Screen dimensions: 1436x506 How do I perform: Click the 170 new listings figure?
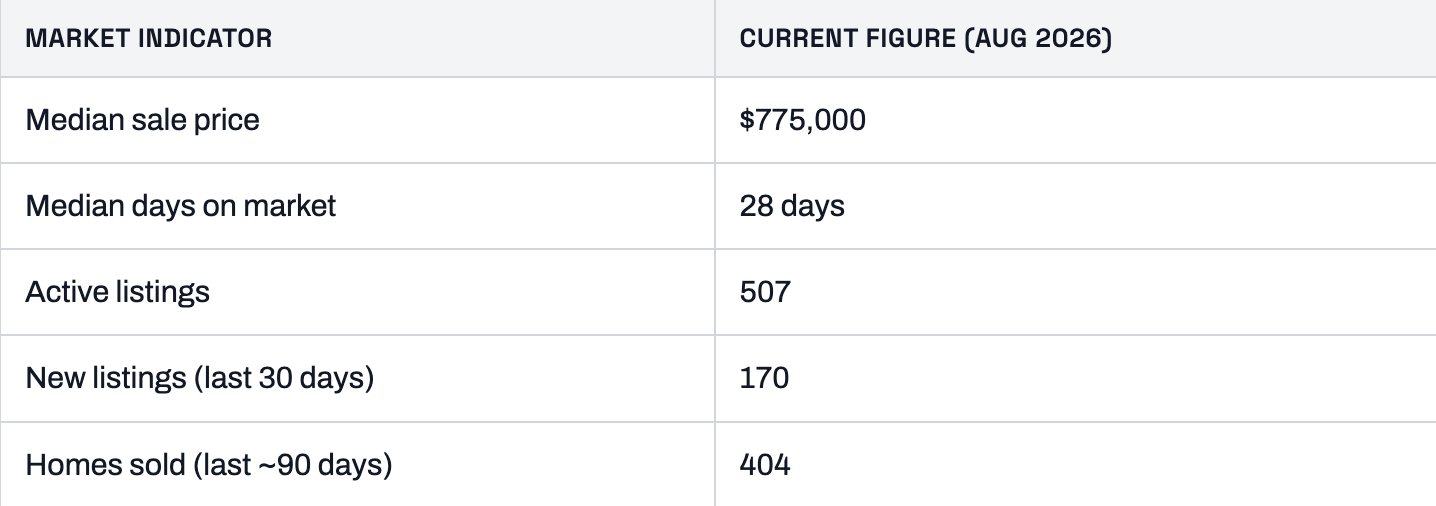764,378
